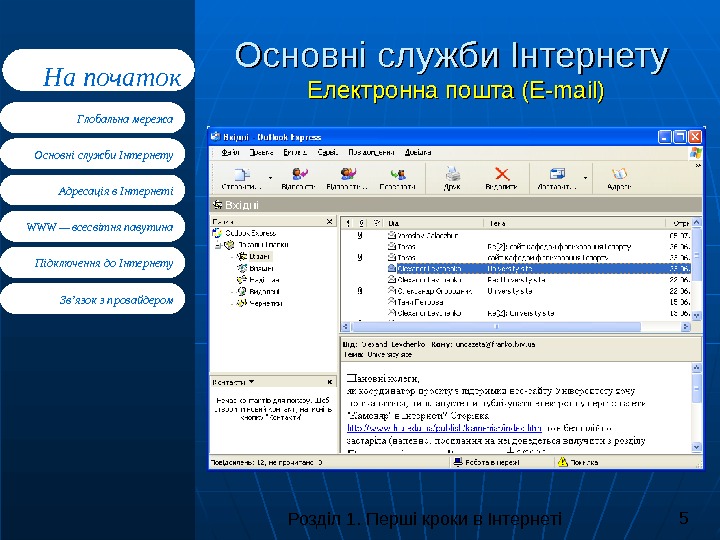Close the Contacts pane

point(329,382)
